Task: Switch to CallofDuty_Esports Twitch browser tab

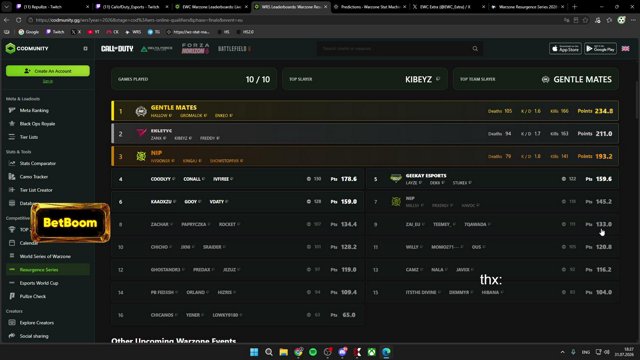Action: pyautogui.click(x=131, y=7)
